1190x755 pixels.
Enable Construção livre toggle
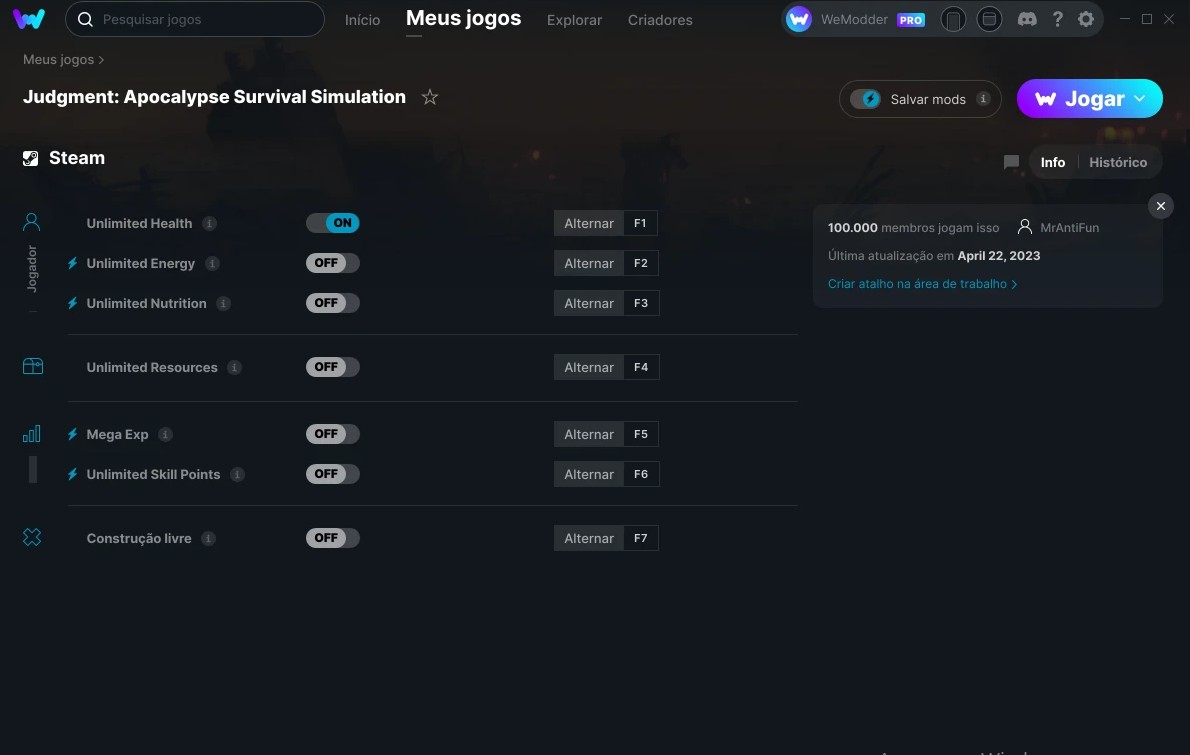point(332,538)
